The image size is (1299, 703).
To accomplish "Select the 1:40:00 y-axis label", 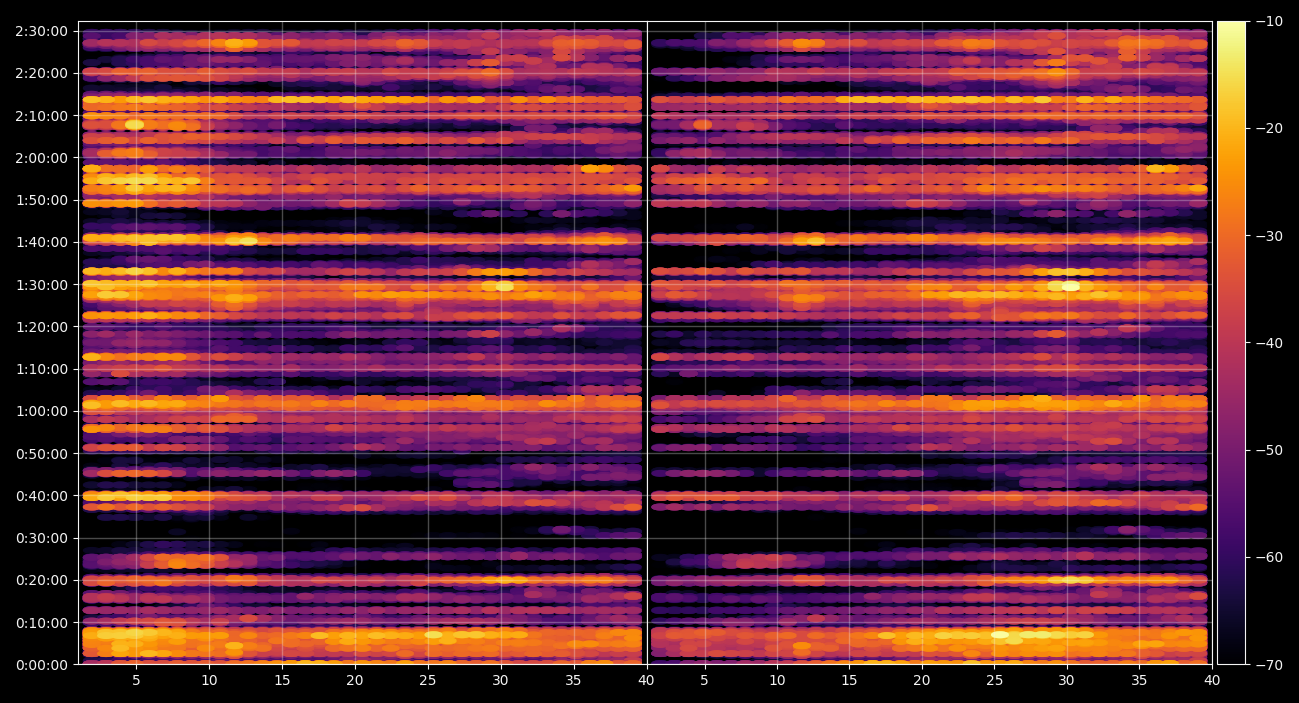I will 41,242.
